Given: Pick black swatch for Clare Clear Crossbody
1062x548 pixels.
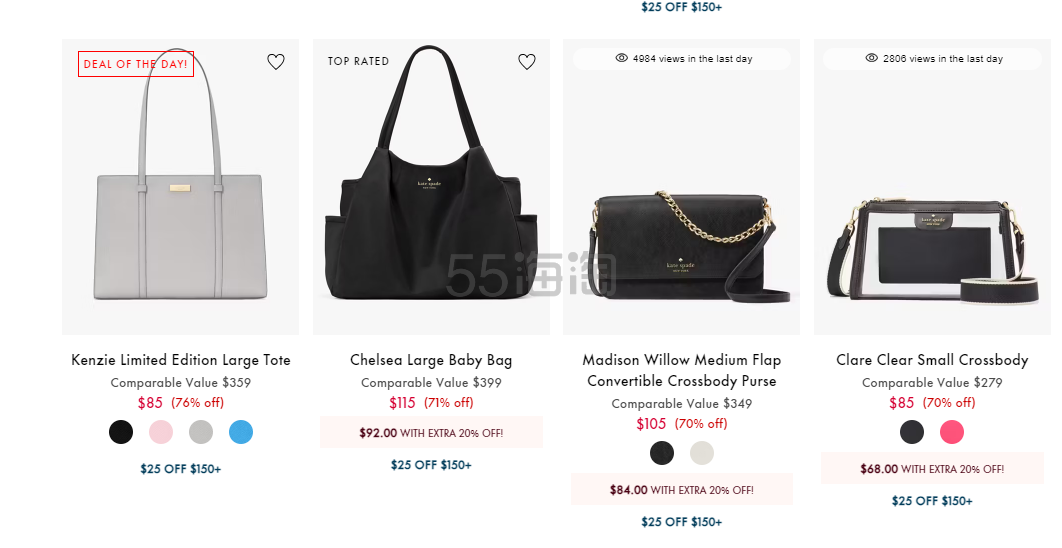Looking at the screenshot, I should coord(912,431).
